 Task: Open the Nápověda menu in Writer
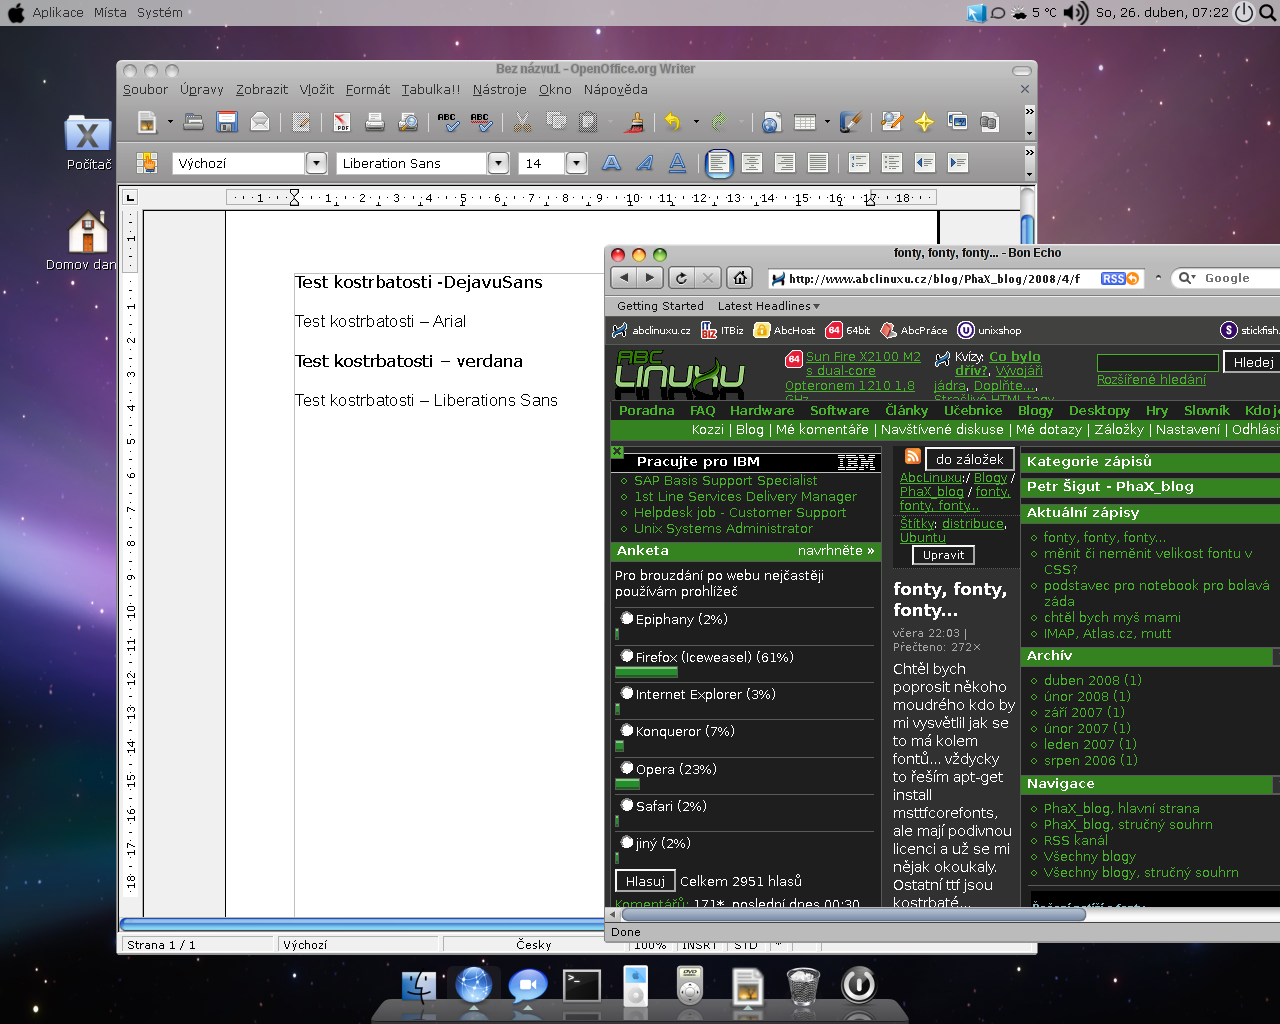pos(616,89)
